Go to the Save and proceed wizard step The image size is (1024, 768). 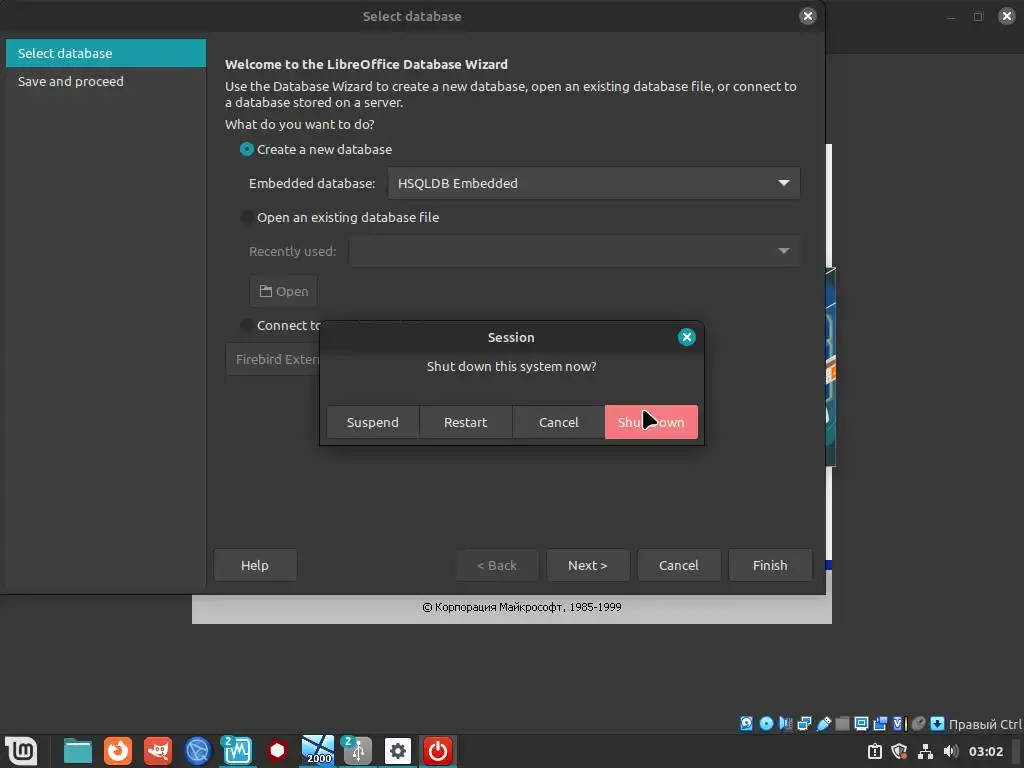tap(106, 81)
